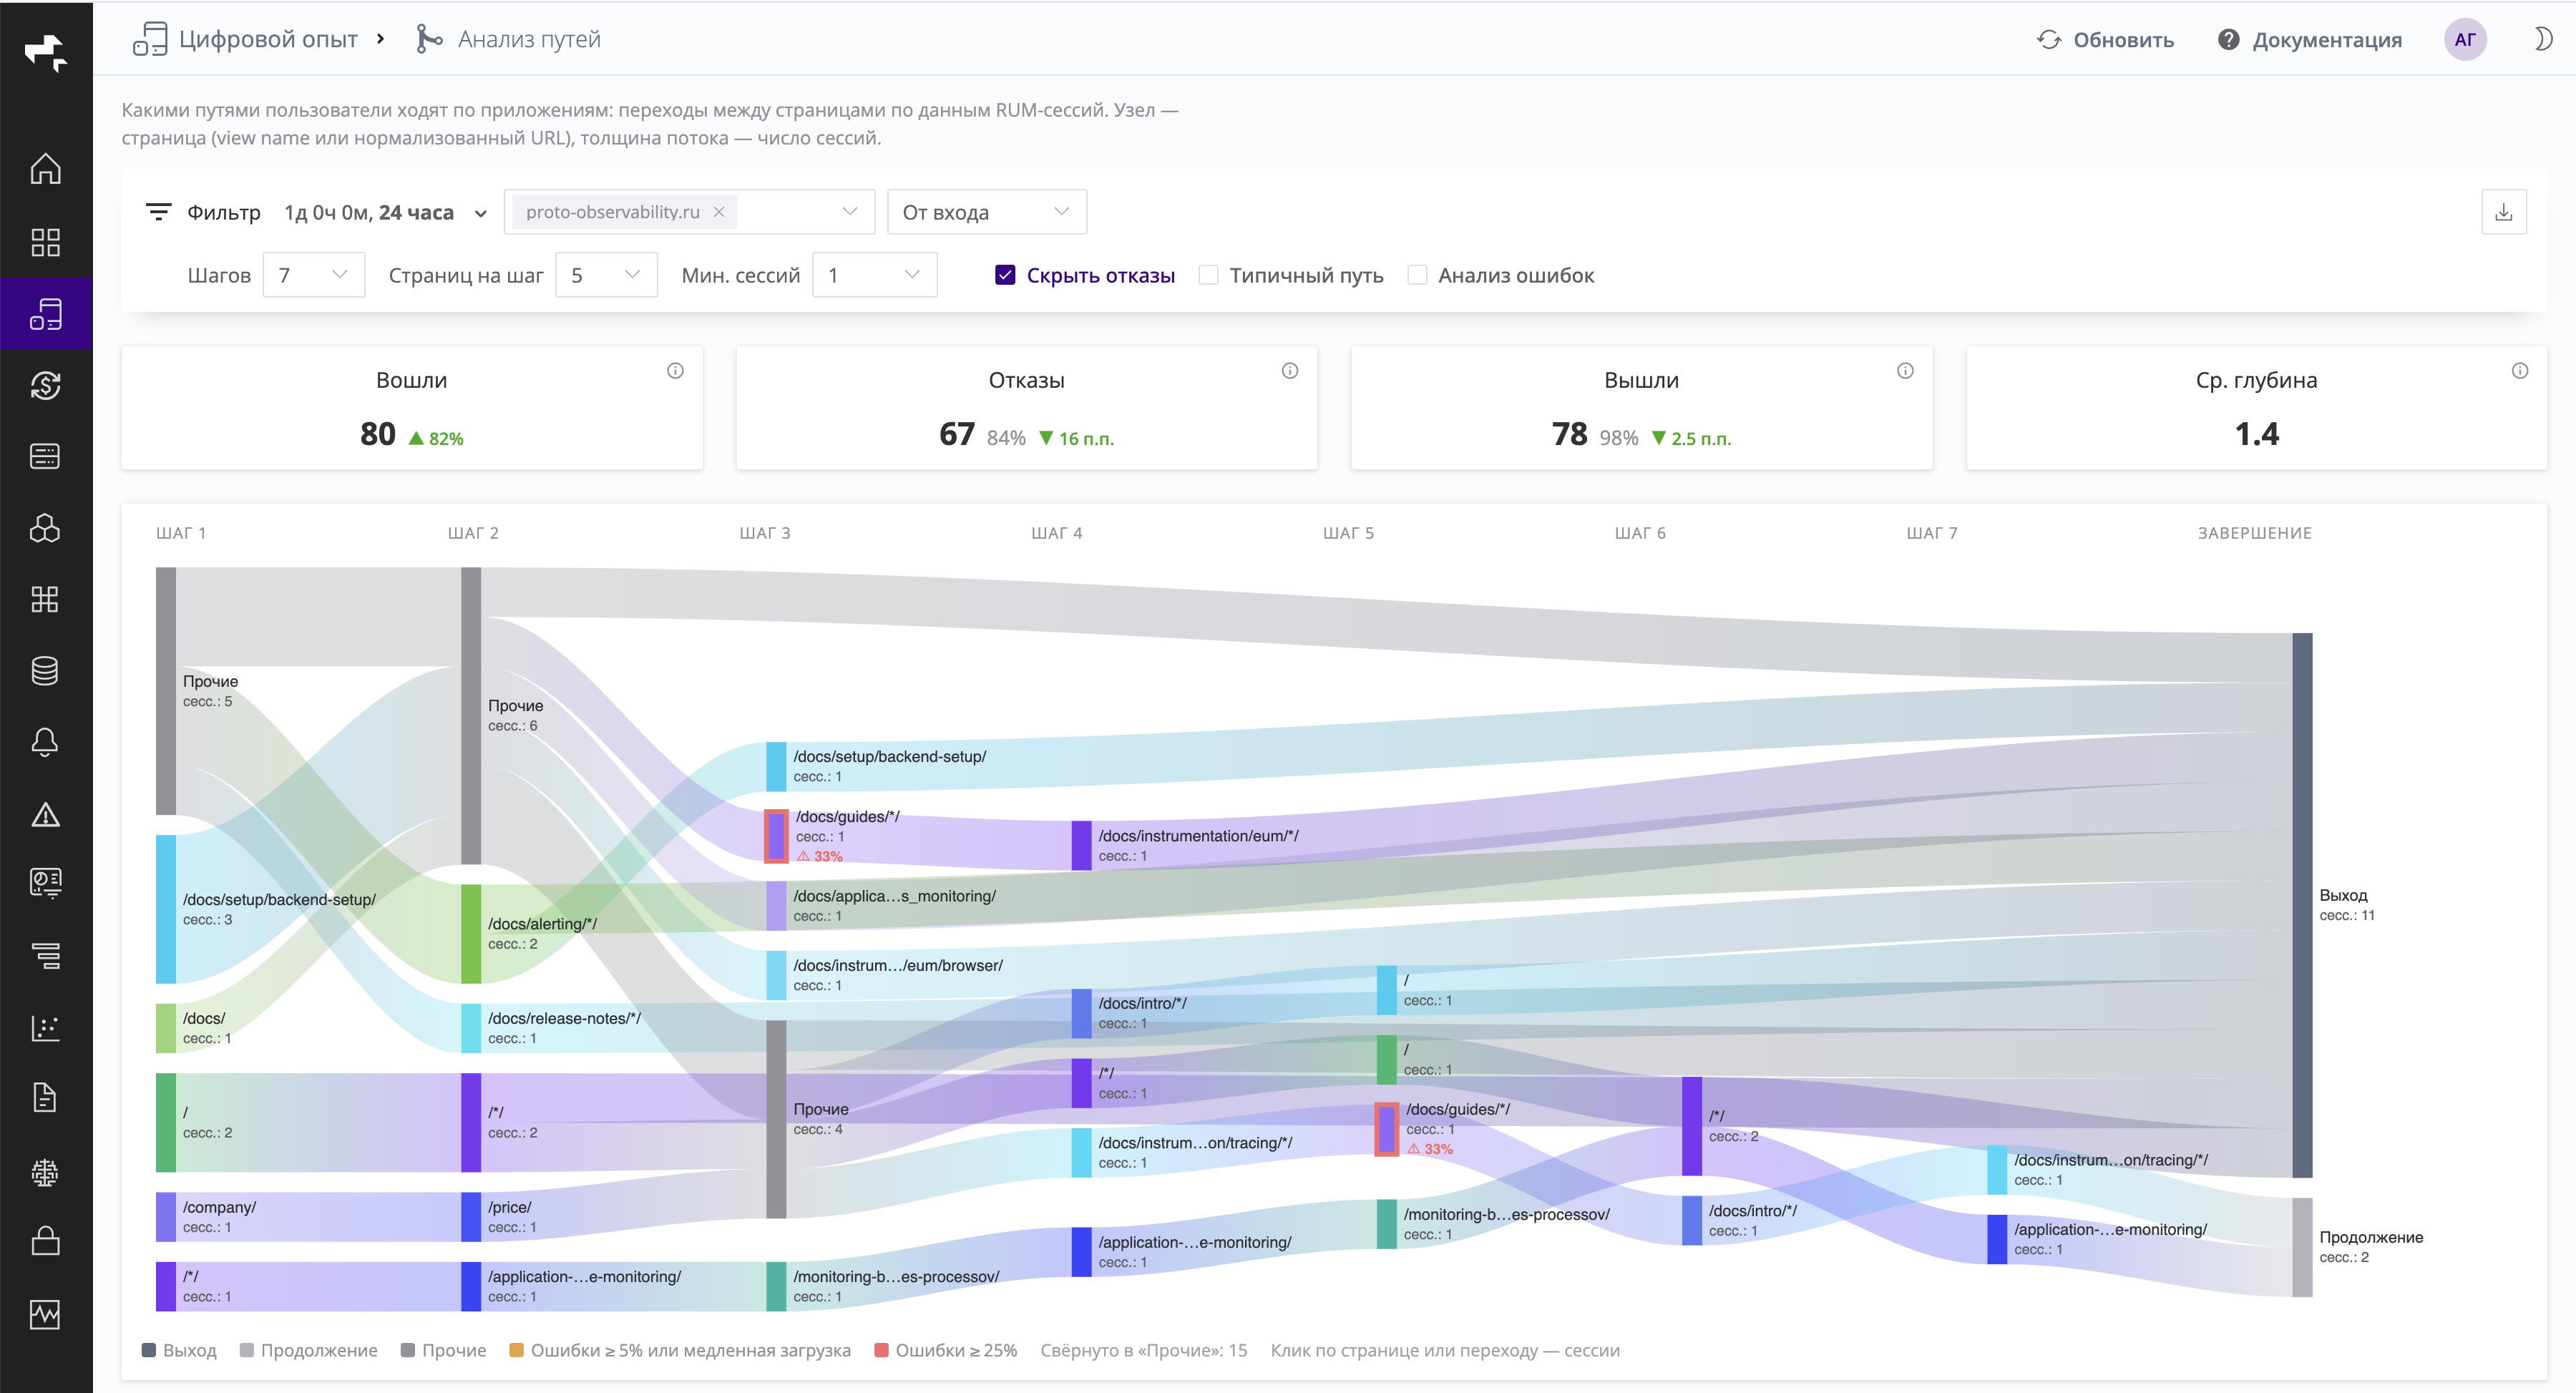This screenshot has height=1393, width=2576.
Task: Open the lock icon in sidebar
Action: point(45,1241)
